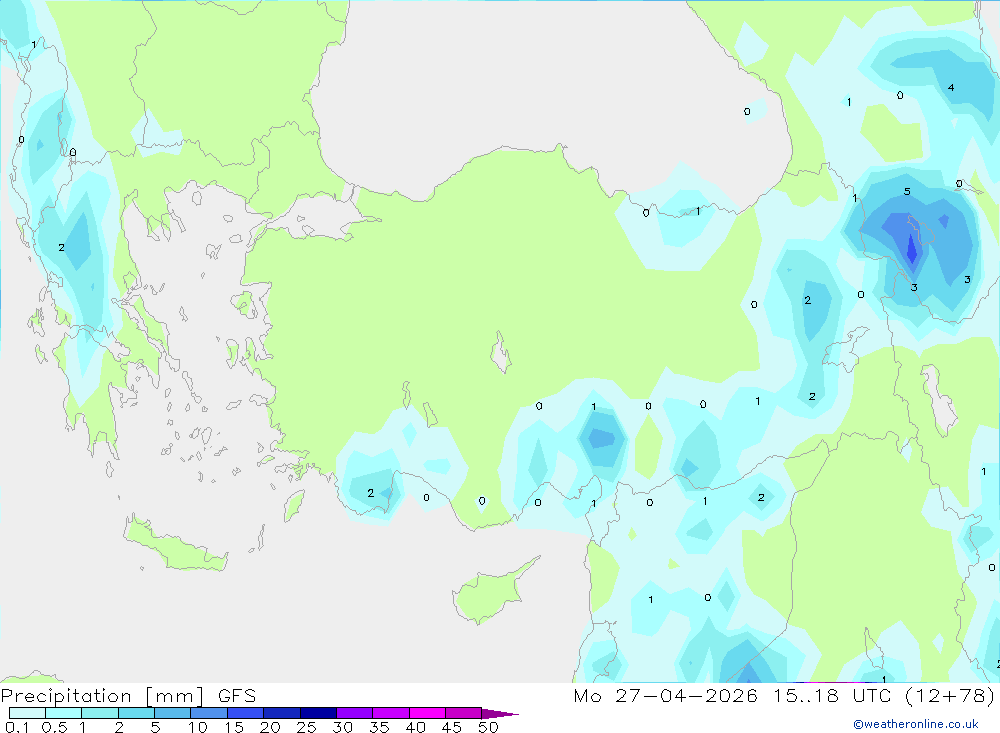1000x733 pixels.
Task: Click the legend label "45"
Action: [x=452, y=727]
